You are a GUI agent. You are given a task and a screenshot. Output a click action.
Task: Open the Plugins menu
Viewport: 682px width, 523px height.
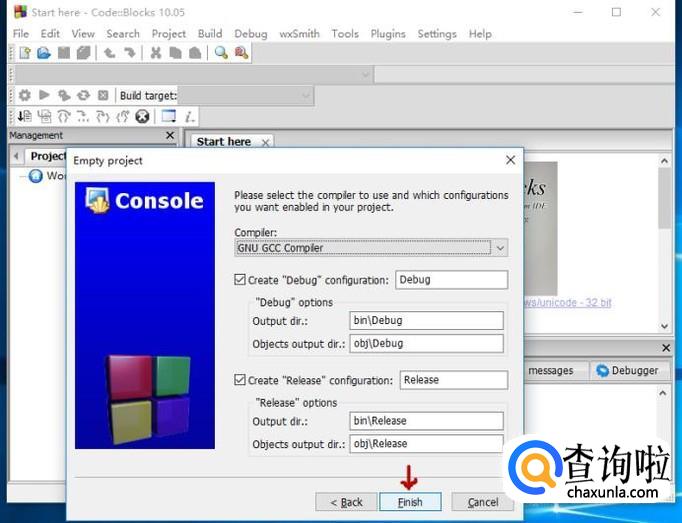click(x=388, y=33)
